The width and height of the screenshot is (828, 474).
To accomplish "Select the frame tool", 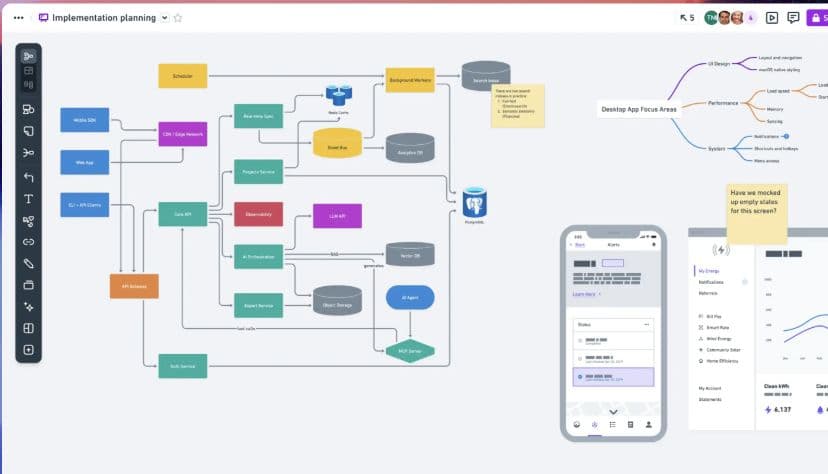I will (29, 285).
